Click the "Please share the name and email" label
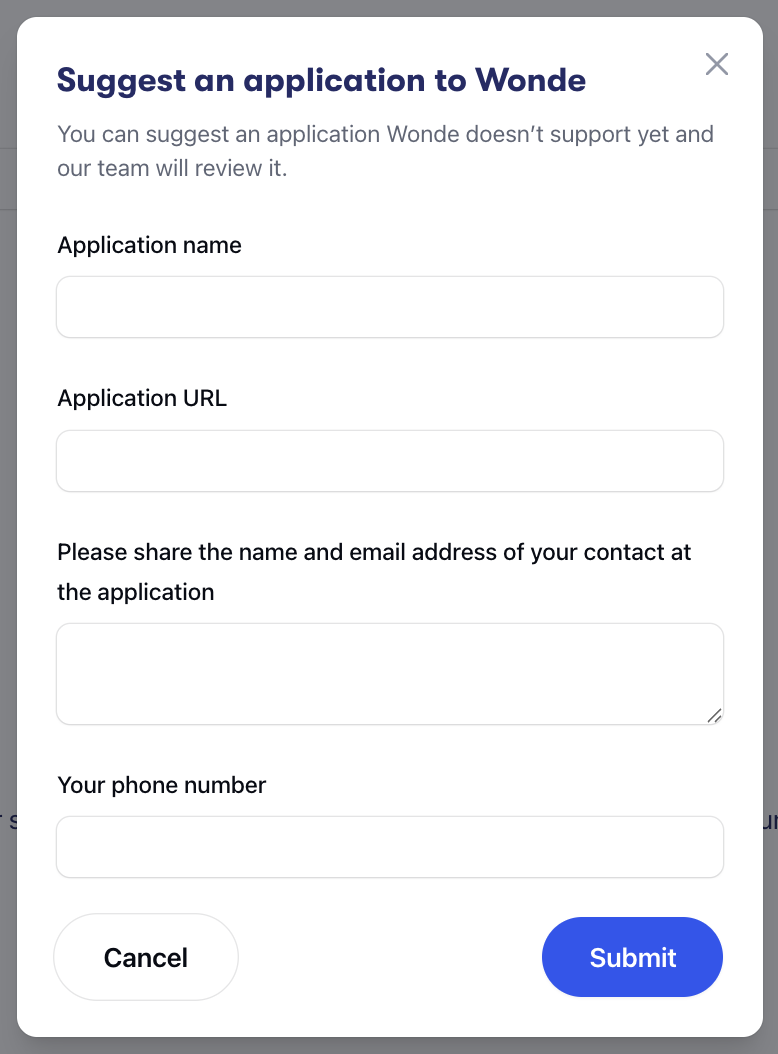 point(374,552)
